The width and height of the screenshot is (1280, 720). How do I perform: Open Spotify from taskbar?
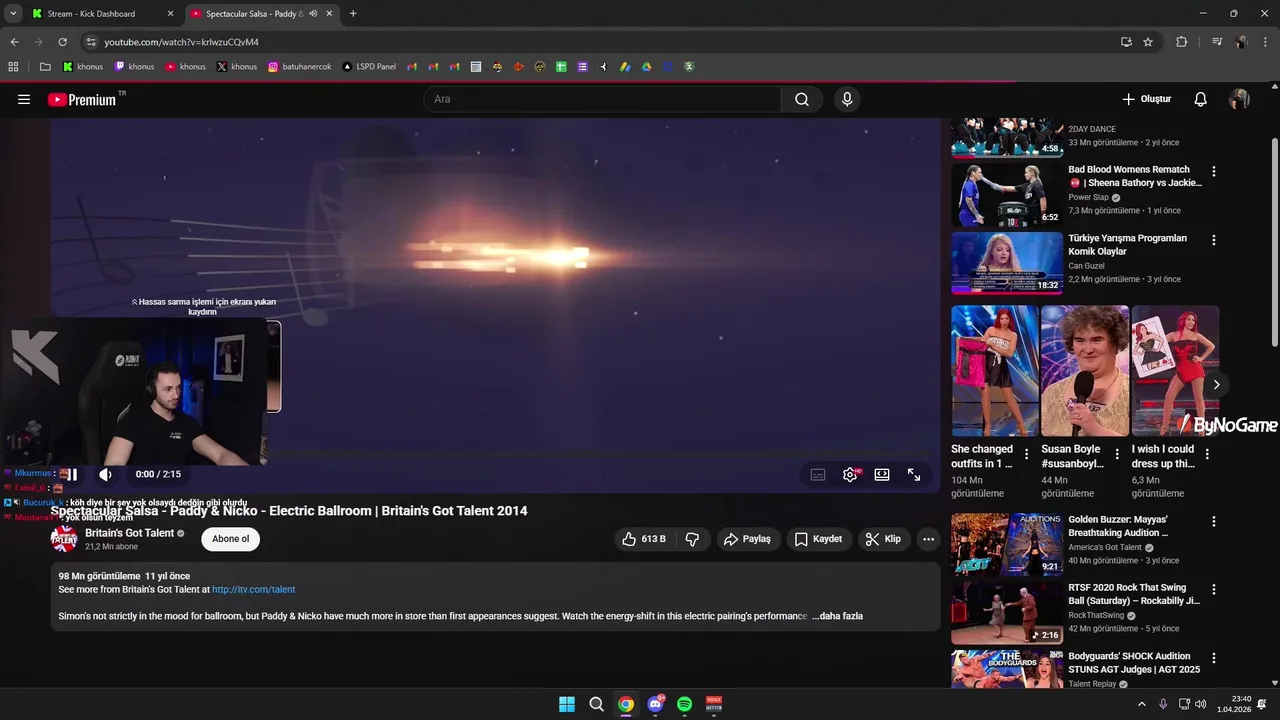(x=684, y=704)
